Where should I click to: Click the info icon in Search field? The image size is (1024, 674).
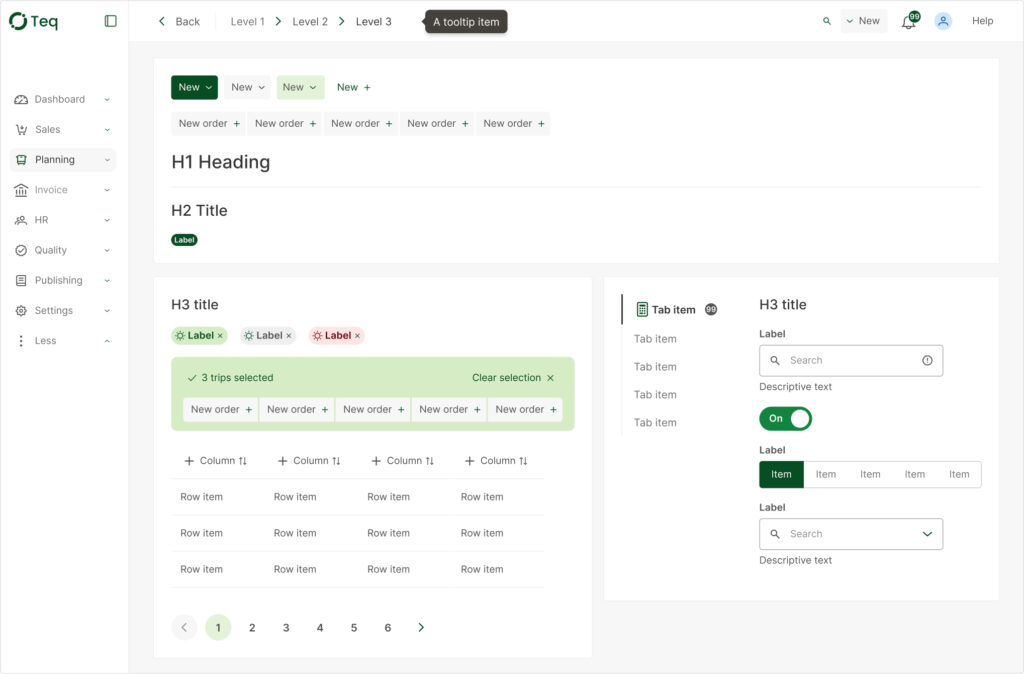[x=927, y=361]
